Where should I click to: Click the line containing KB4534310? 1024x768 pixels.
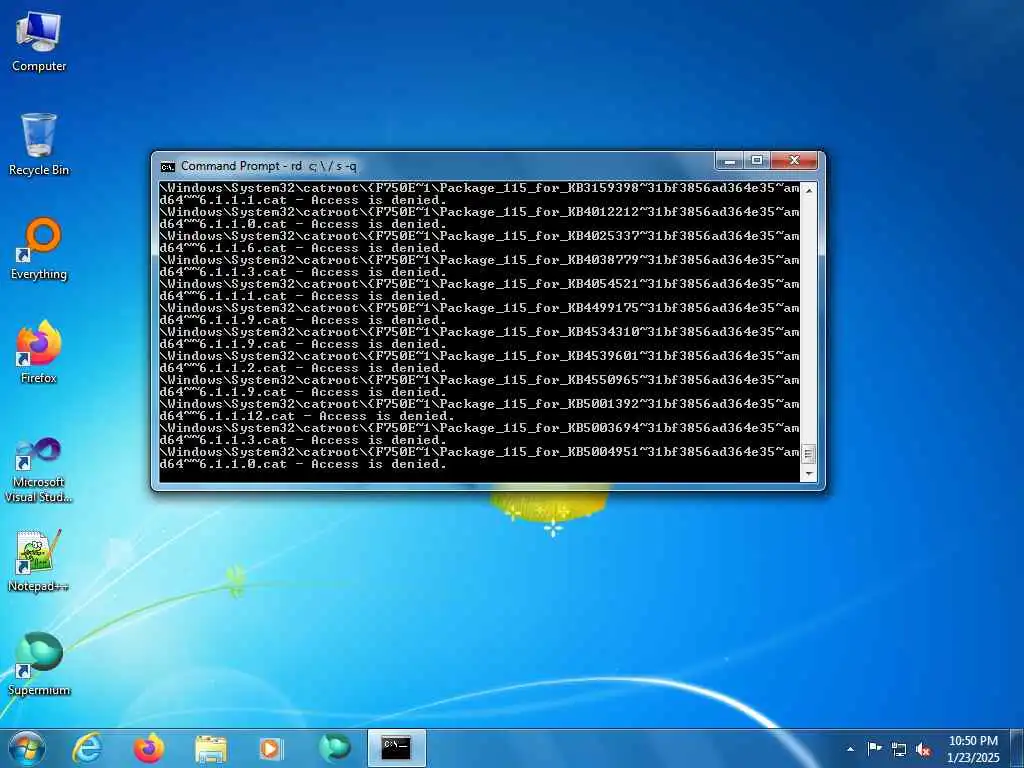479,332
